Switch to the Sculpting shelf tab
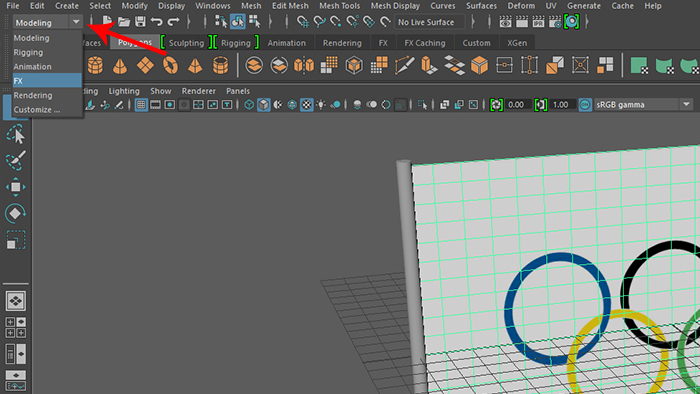700x394 pixels. click(x=186, y=43)
